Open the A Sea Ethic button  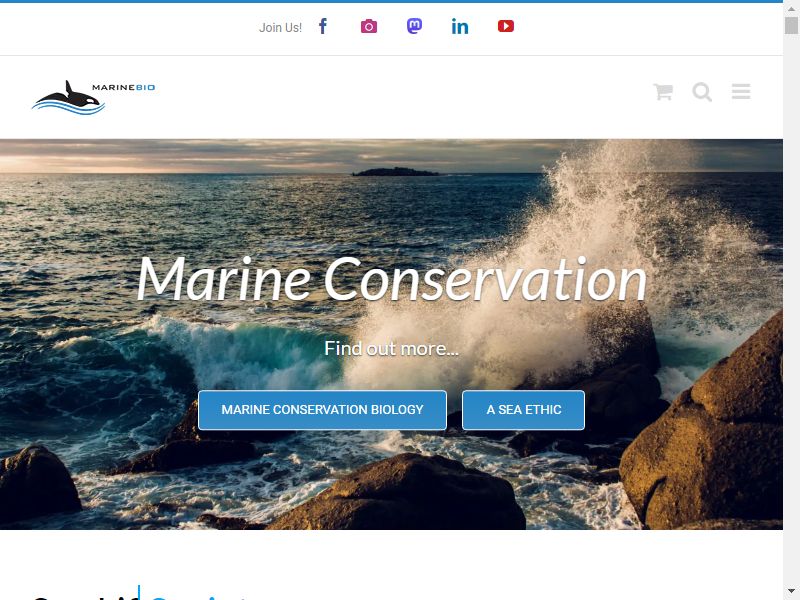click(x=523, y=410)
